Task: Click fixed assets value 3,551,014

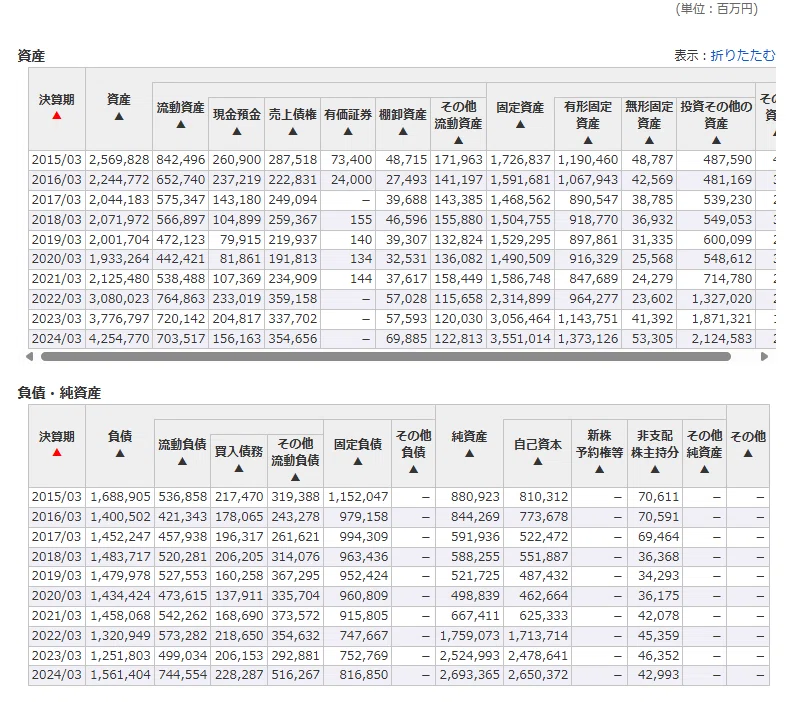Action: pyautogui.click(x=520, y=338)
